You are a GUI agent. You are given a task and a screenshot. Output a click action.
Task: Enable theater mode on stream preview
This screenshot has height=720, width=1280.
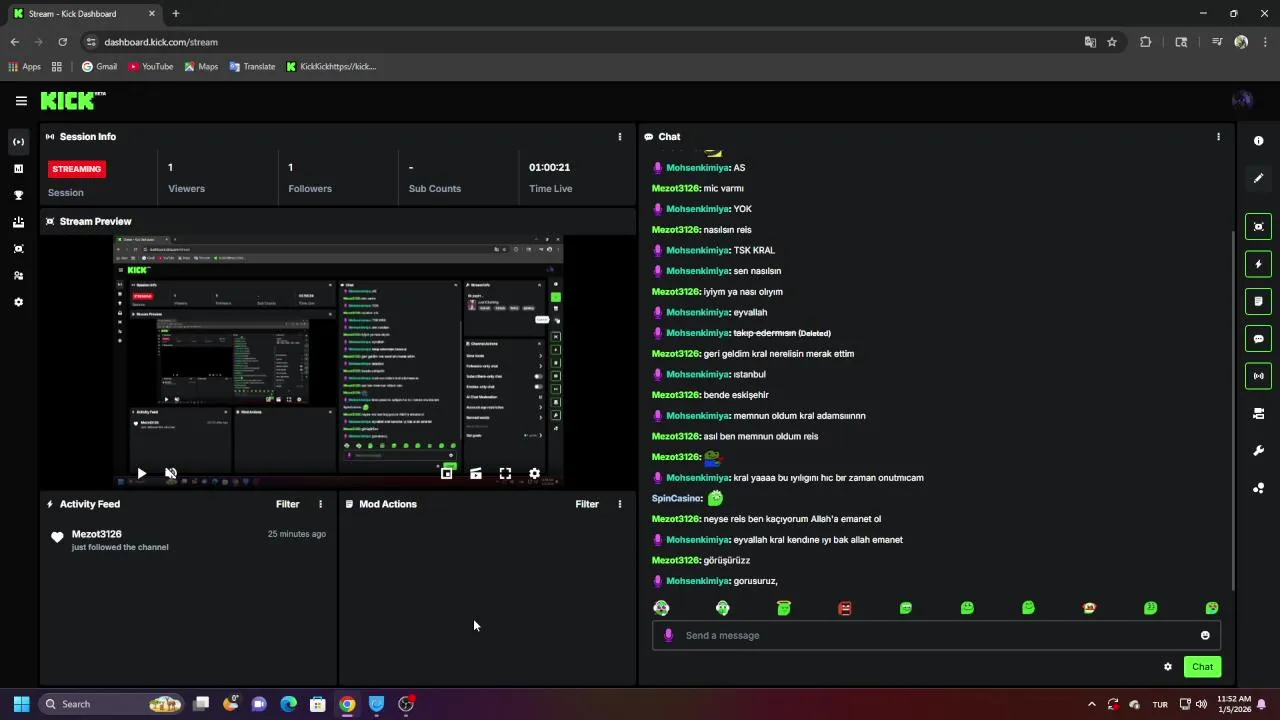point(476,473)
